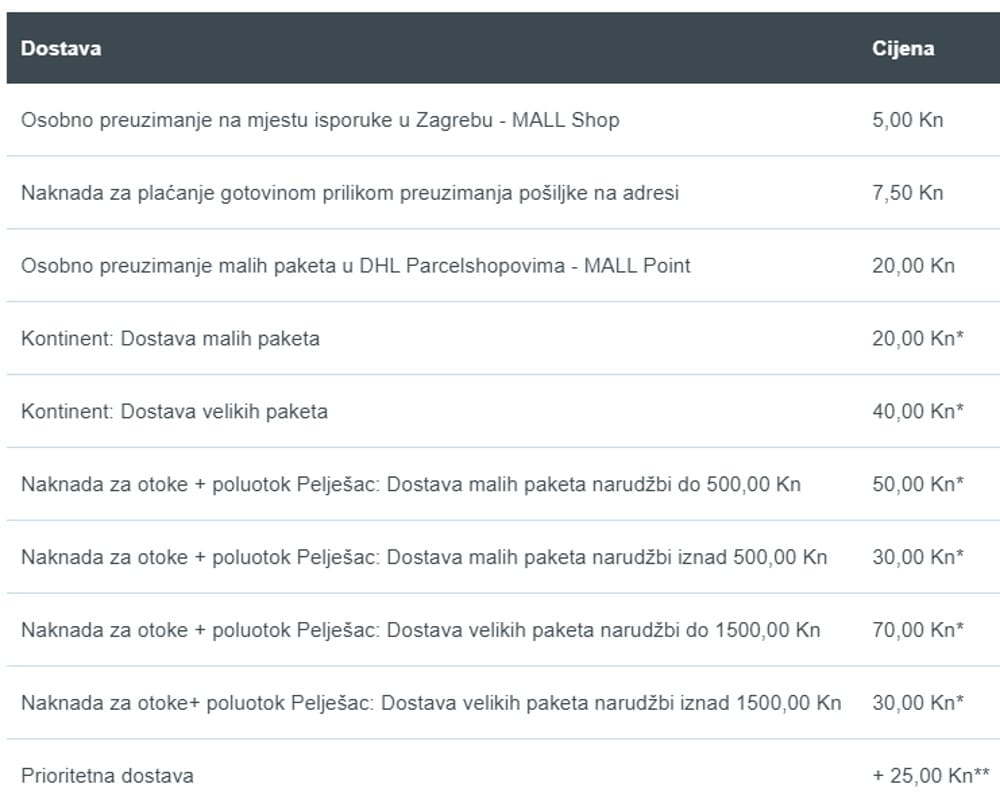Select the cash on delivery fee row text
1000x811 pixels.
pos(350,193)
